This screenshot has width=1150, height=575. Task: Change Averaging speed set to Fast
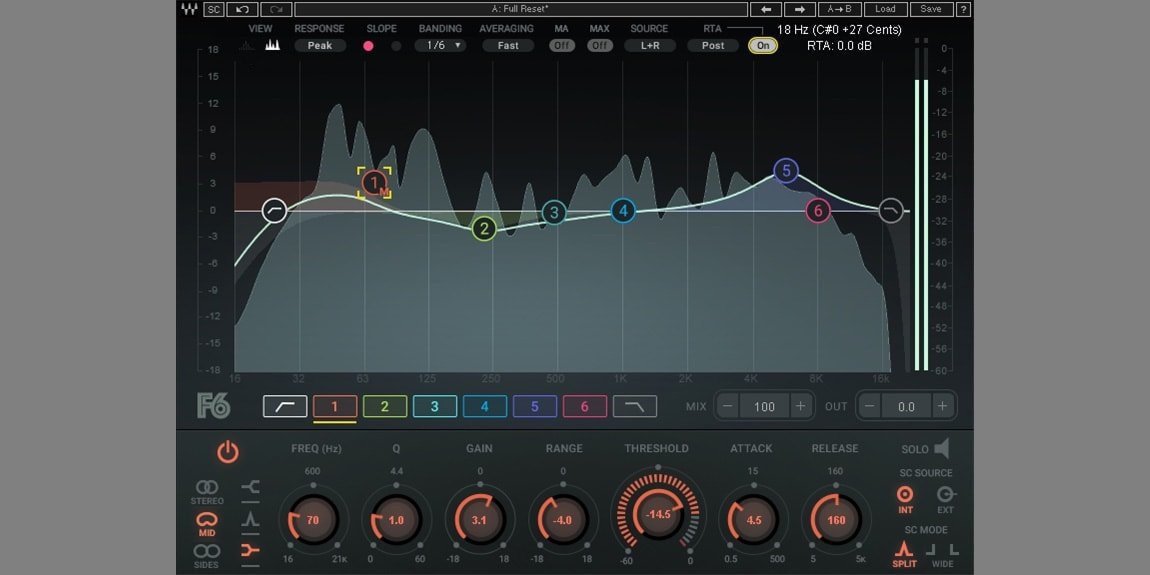[508, 45]
